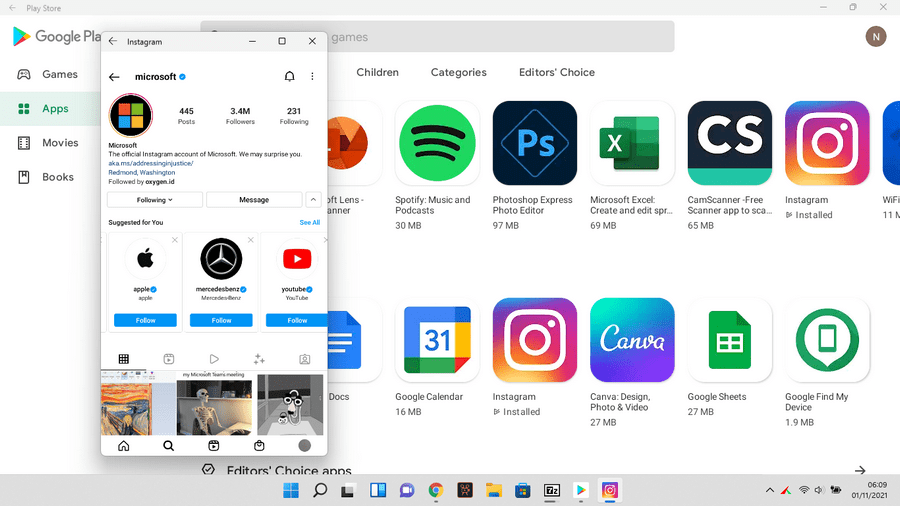Open Spotify app icon in Play Store

click(x=437, y=143)
